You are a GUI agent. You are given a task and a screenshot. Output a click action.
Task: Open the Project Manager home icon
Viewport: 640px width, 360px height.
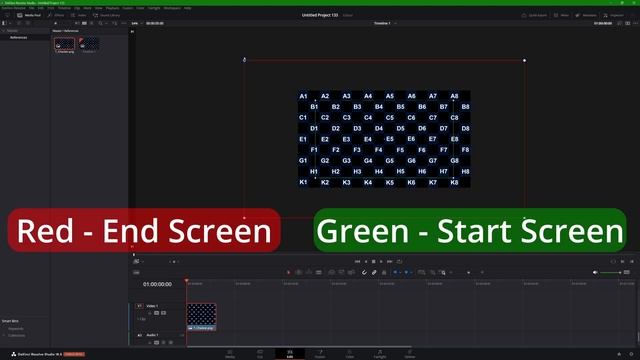[619, 354]
